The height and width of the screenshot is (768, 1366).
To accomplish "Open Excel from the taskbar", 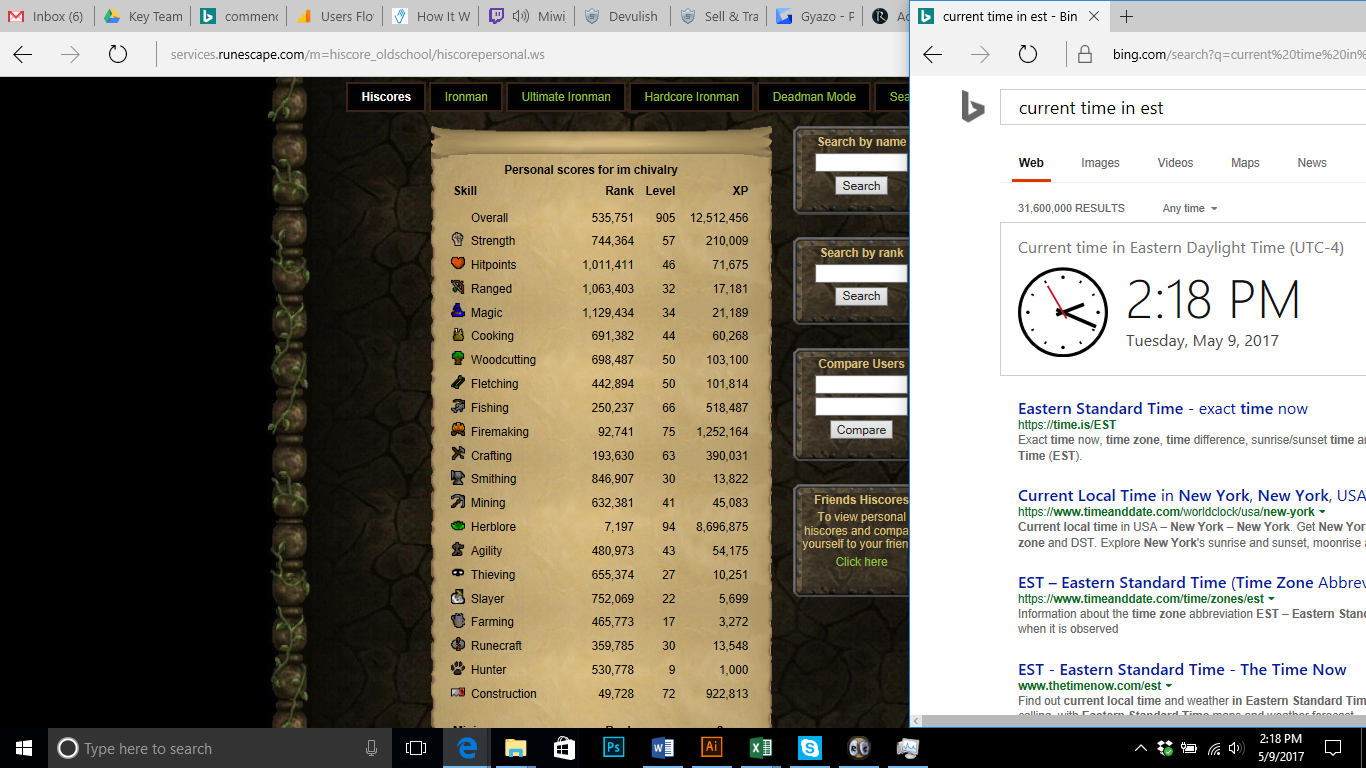I will (761, 748).
